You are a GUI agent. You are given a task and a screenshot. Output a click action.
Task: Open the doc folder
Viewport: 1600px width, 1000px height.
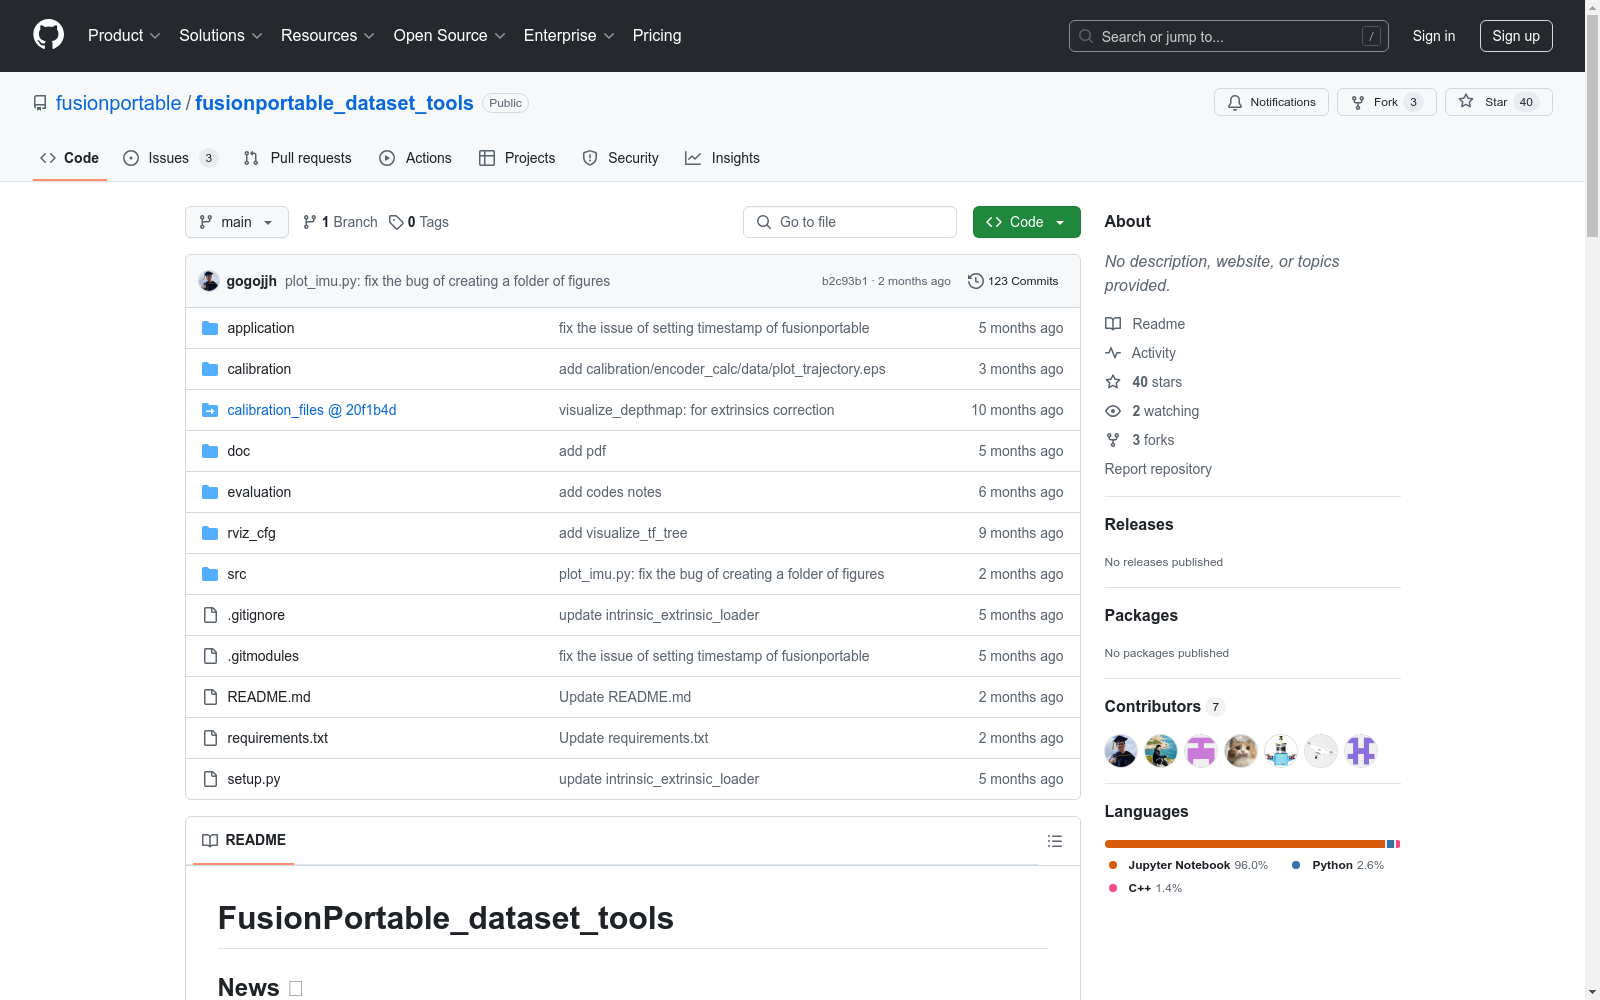tap(238, 451)
